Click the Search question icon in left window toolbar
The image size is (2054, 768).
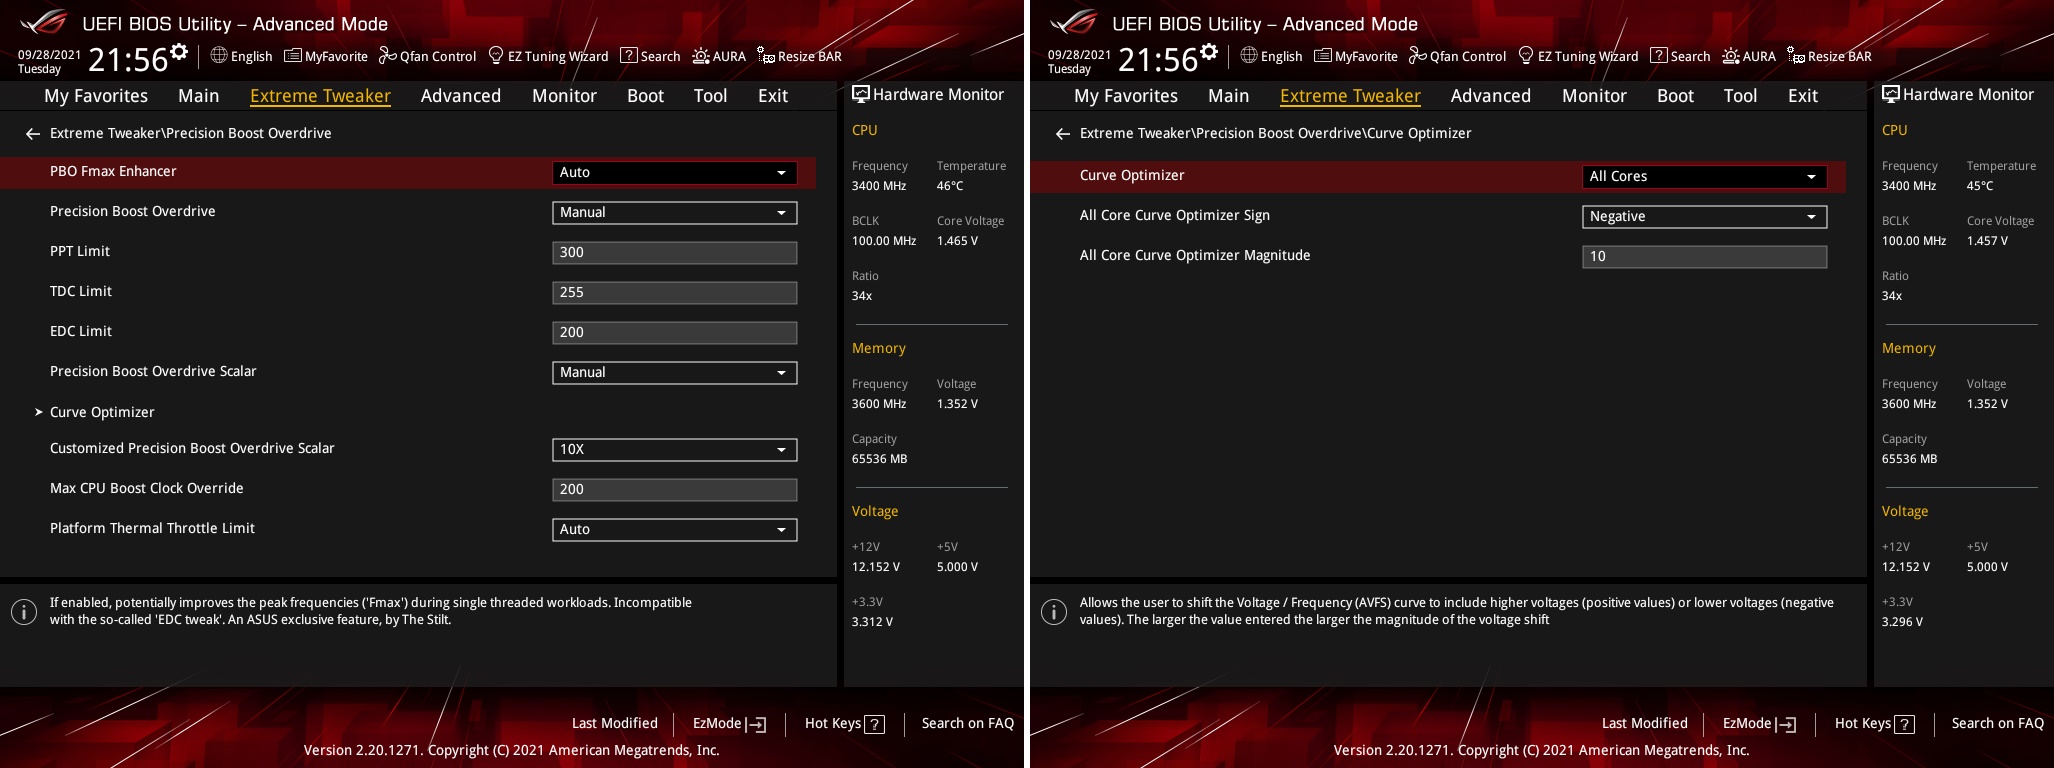[x=629, y=55]
